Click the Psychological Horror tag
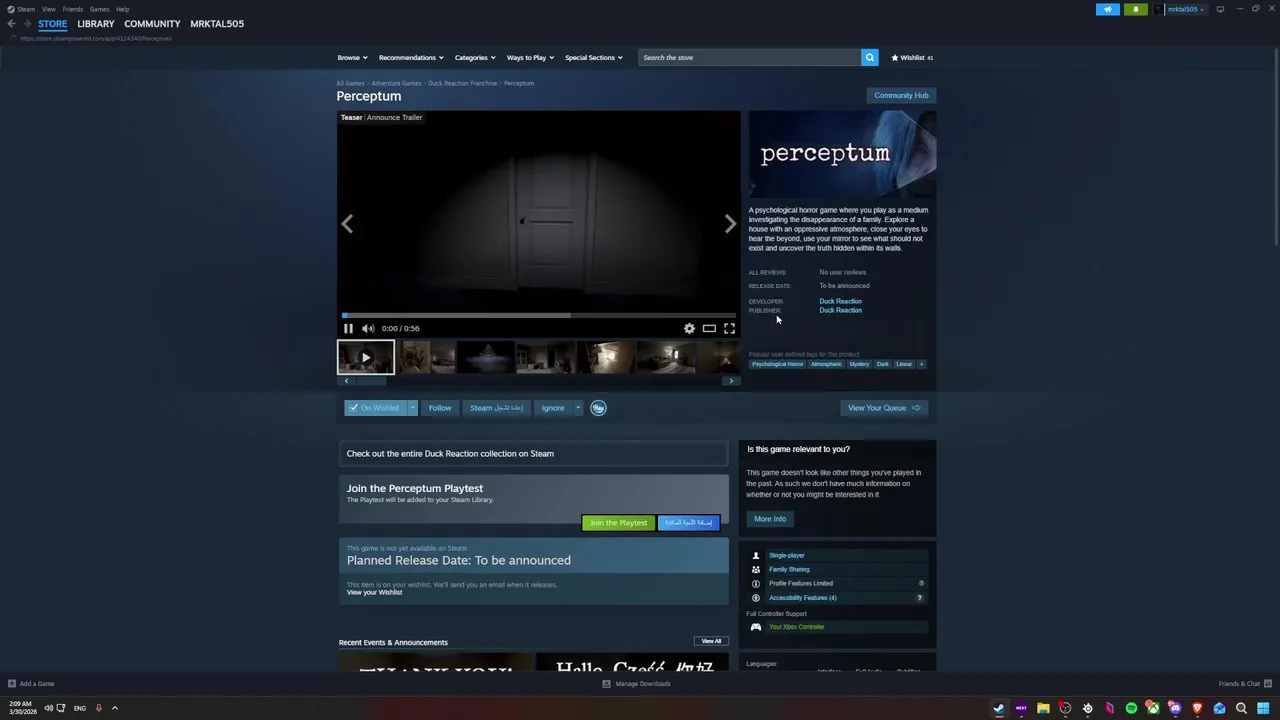This screenshot has height=720, width=1280. tap(778, 364)
